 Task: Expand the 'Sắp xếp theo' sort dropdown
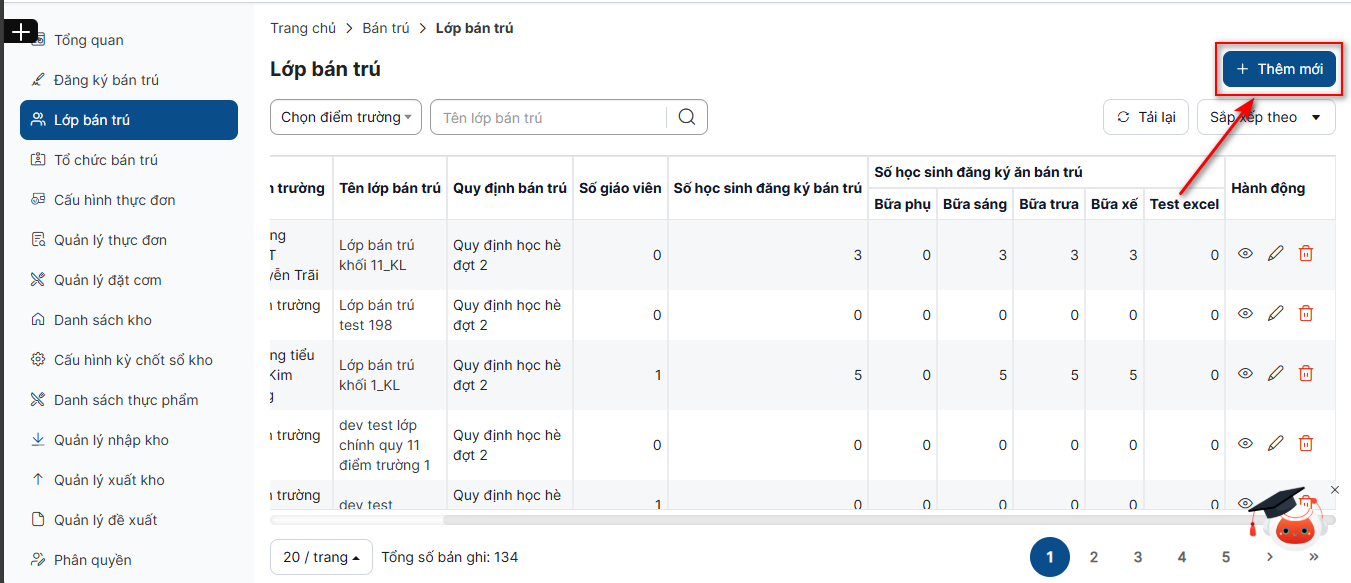[1265, 117]
